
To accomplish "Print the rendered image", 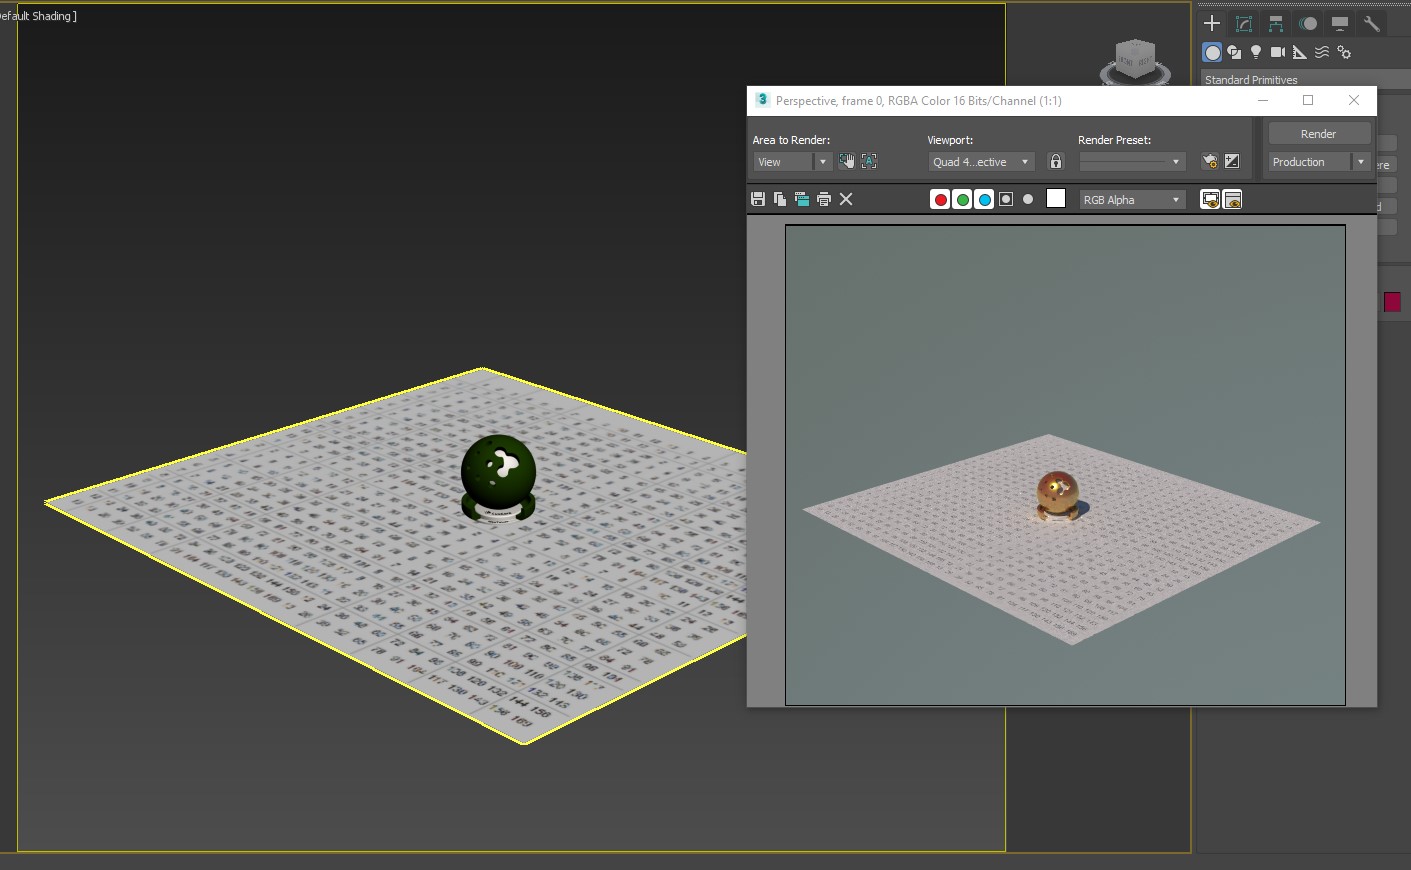I will click(x=824, y=199).
